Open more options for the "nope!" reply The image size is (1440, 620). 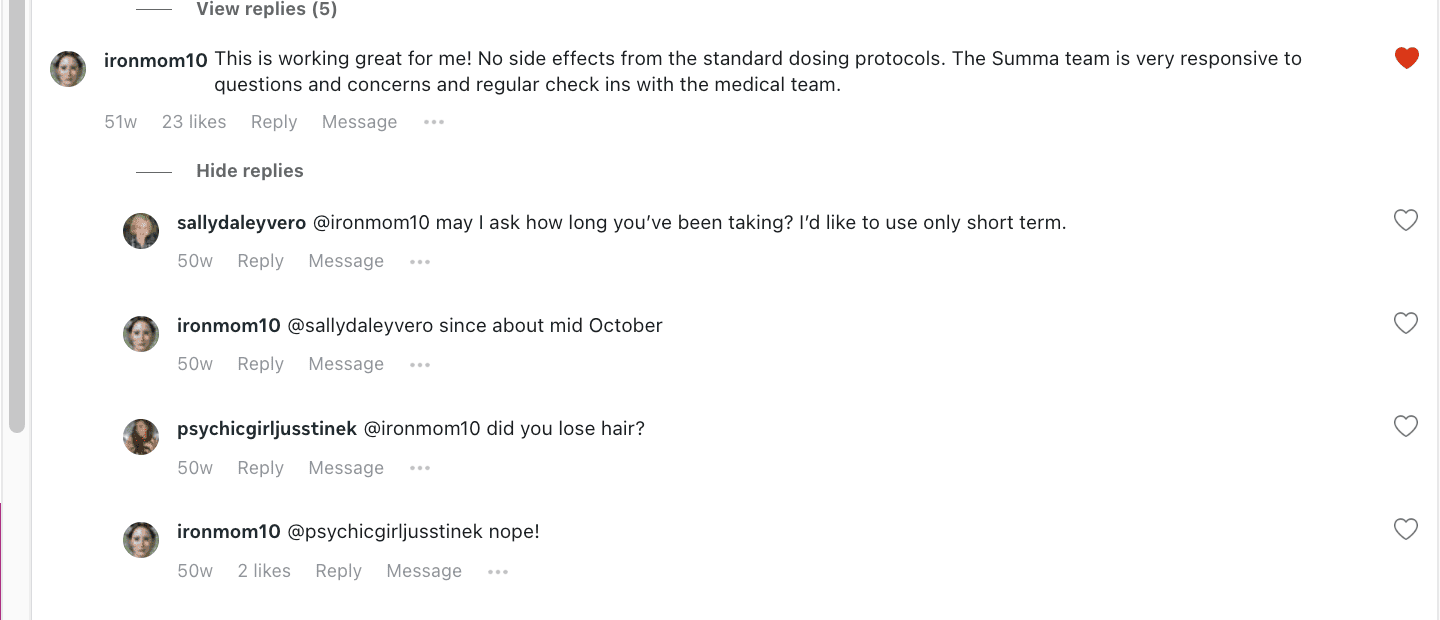[x=497, y=570]
